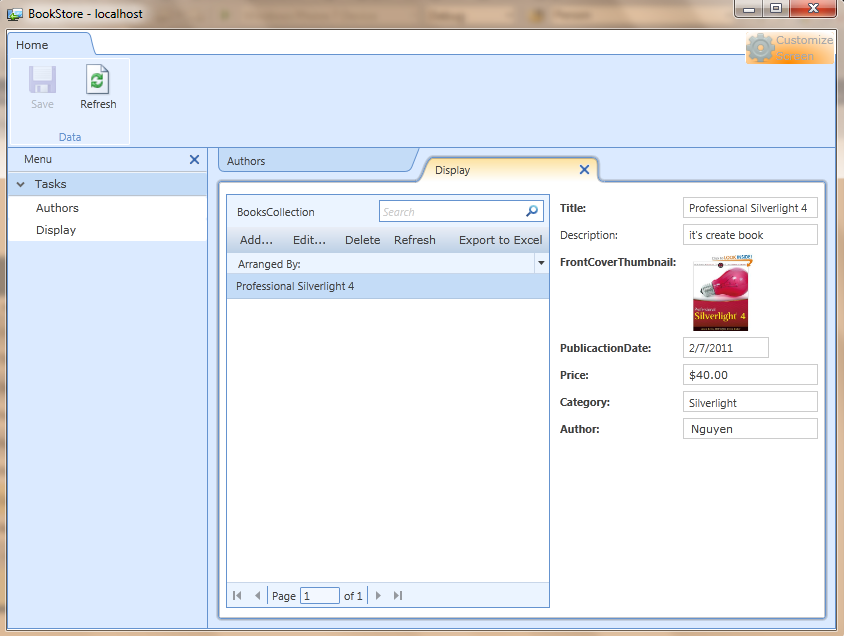Collapse the Tasks group chevron

[x=20, y=184]
